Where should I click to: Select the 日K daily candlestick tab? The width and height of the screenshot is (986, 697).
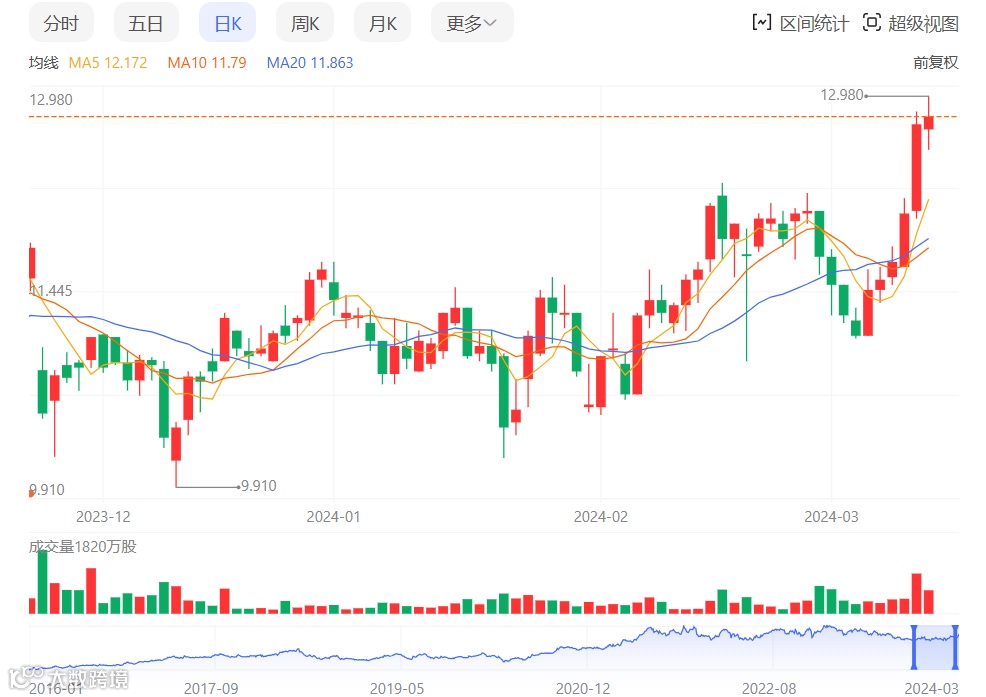[228, 23]
